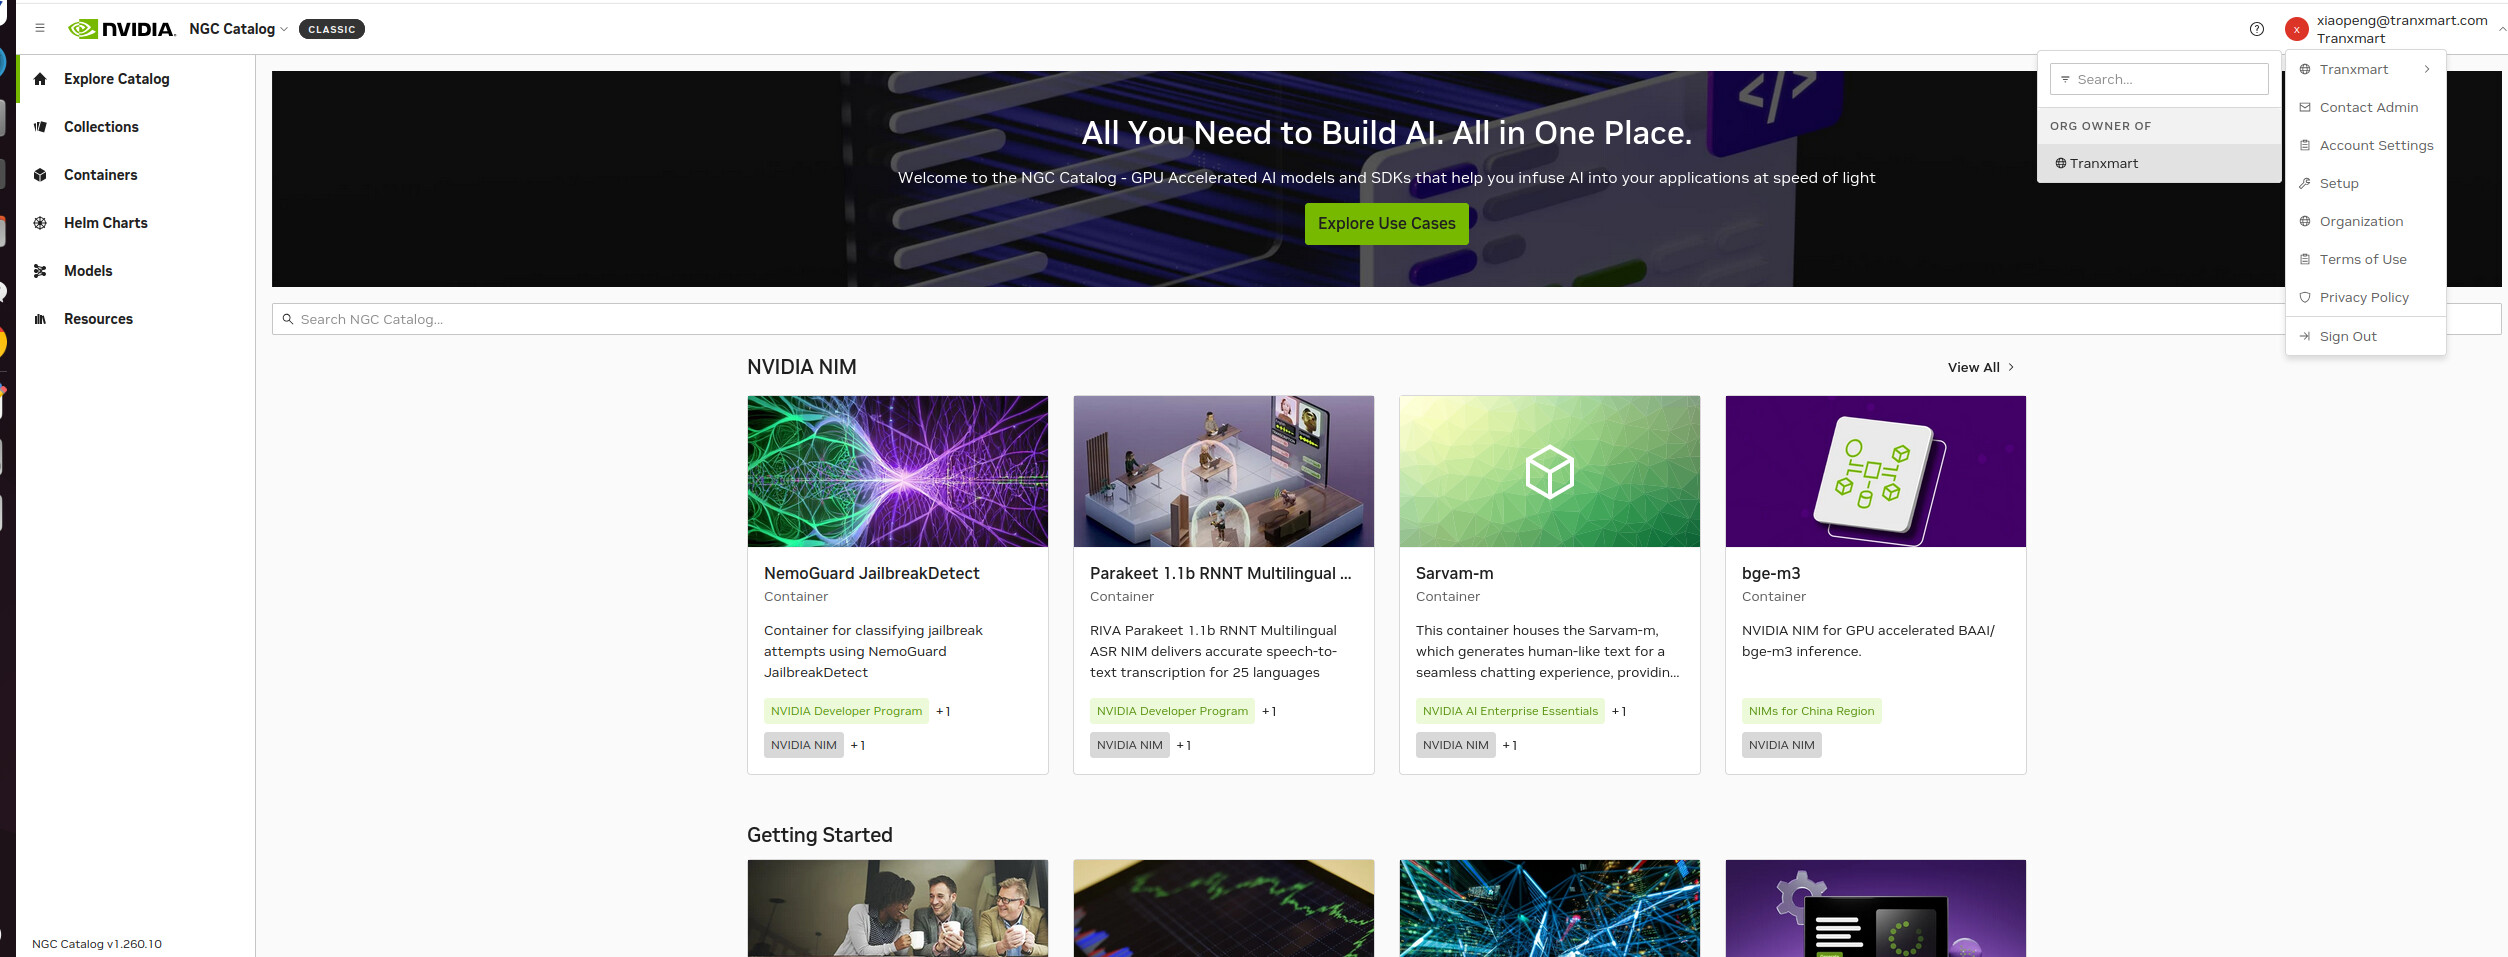Select Tranxmart under Org Owner Of
This screenshot has height=957, width=2508.
[x=2159, y=163]
